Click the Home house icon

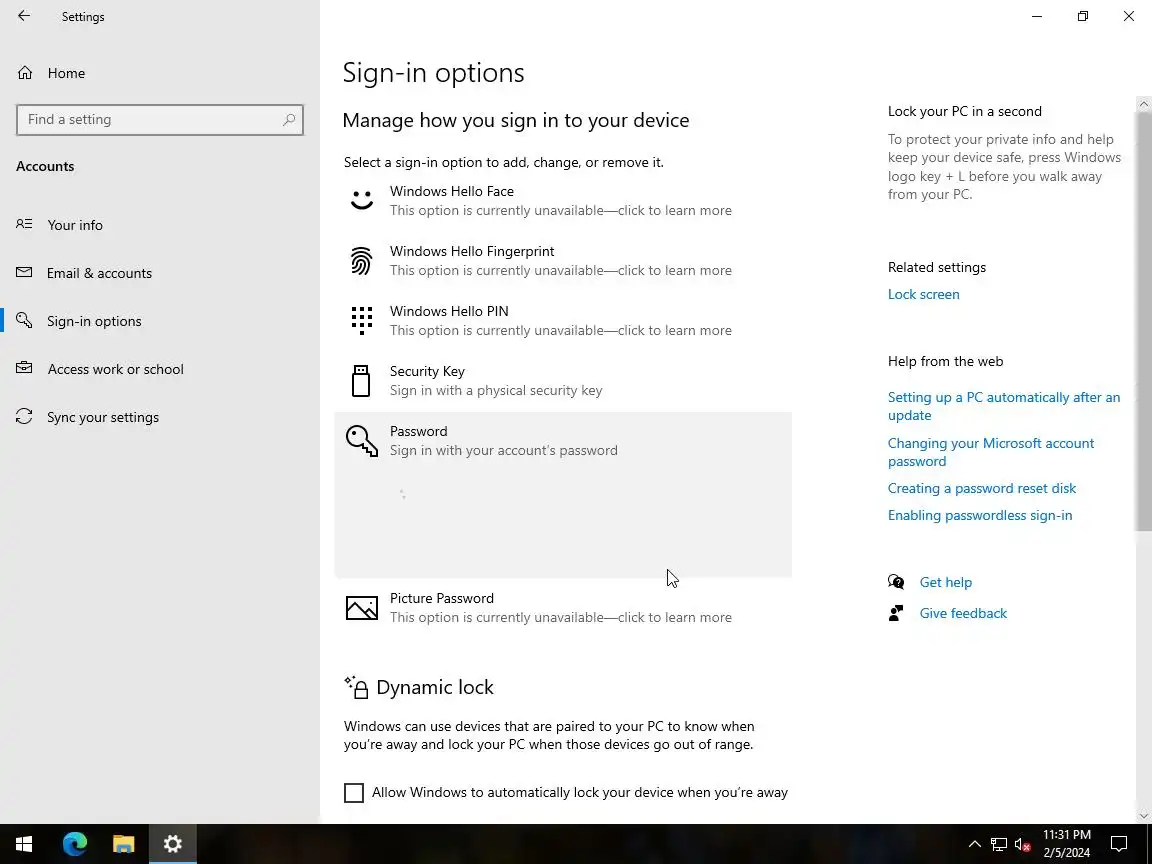[25, 73]
